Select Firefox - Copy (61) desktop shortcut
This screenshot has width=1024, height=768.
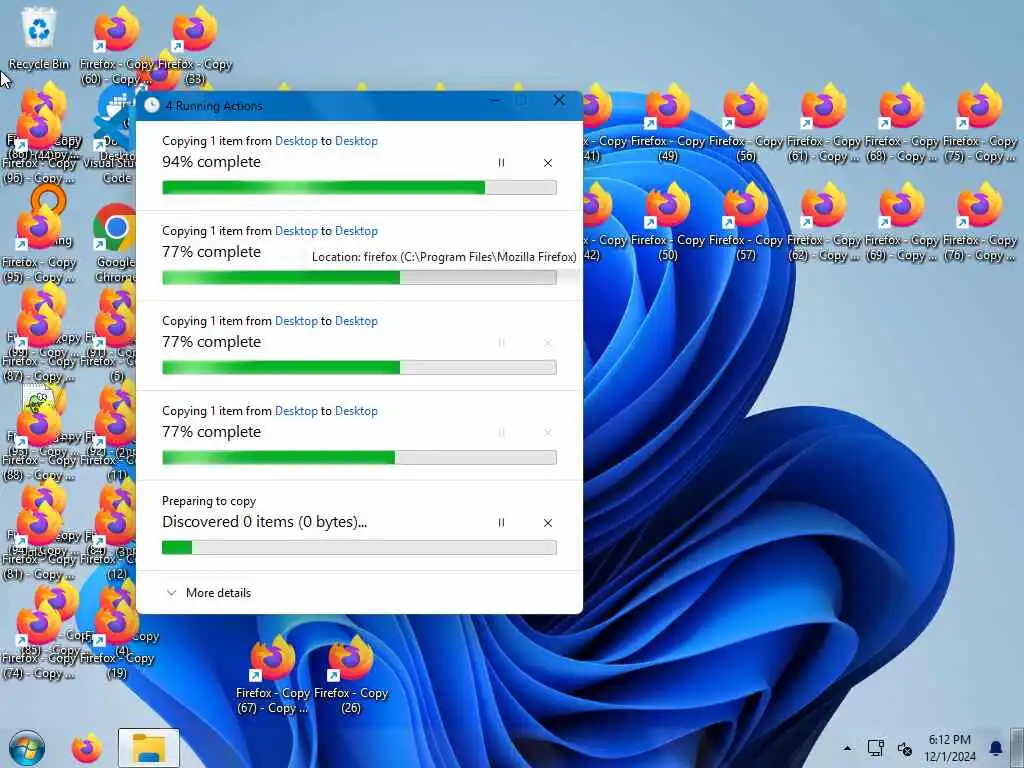[824, 123]
